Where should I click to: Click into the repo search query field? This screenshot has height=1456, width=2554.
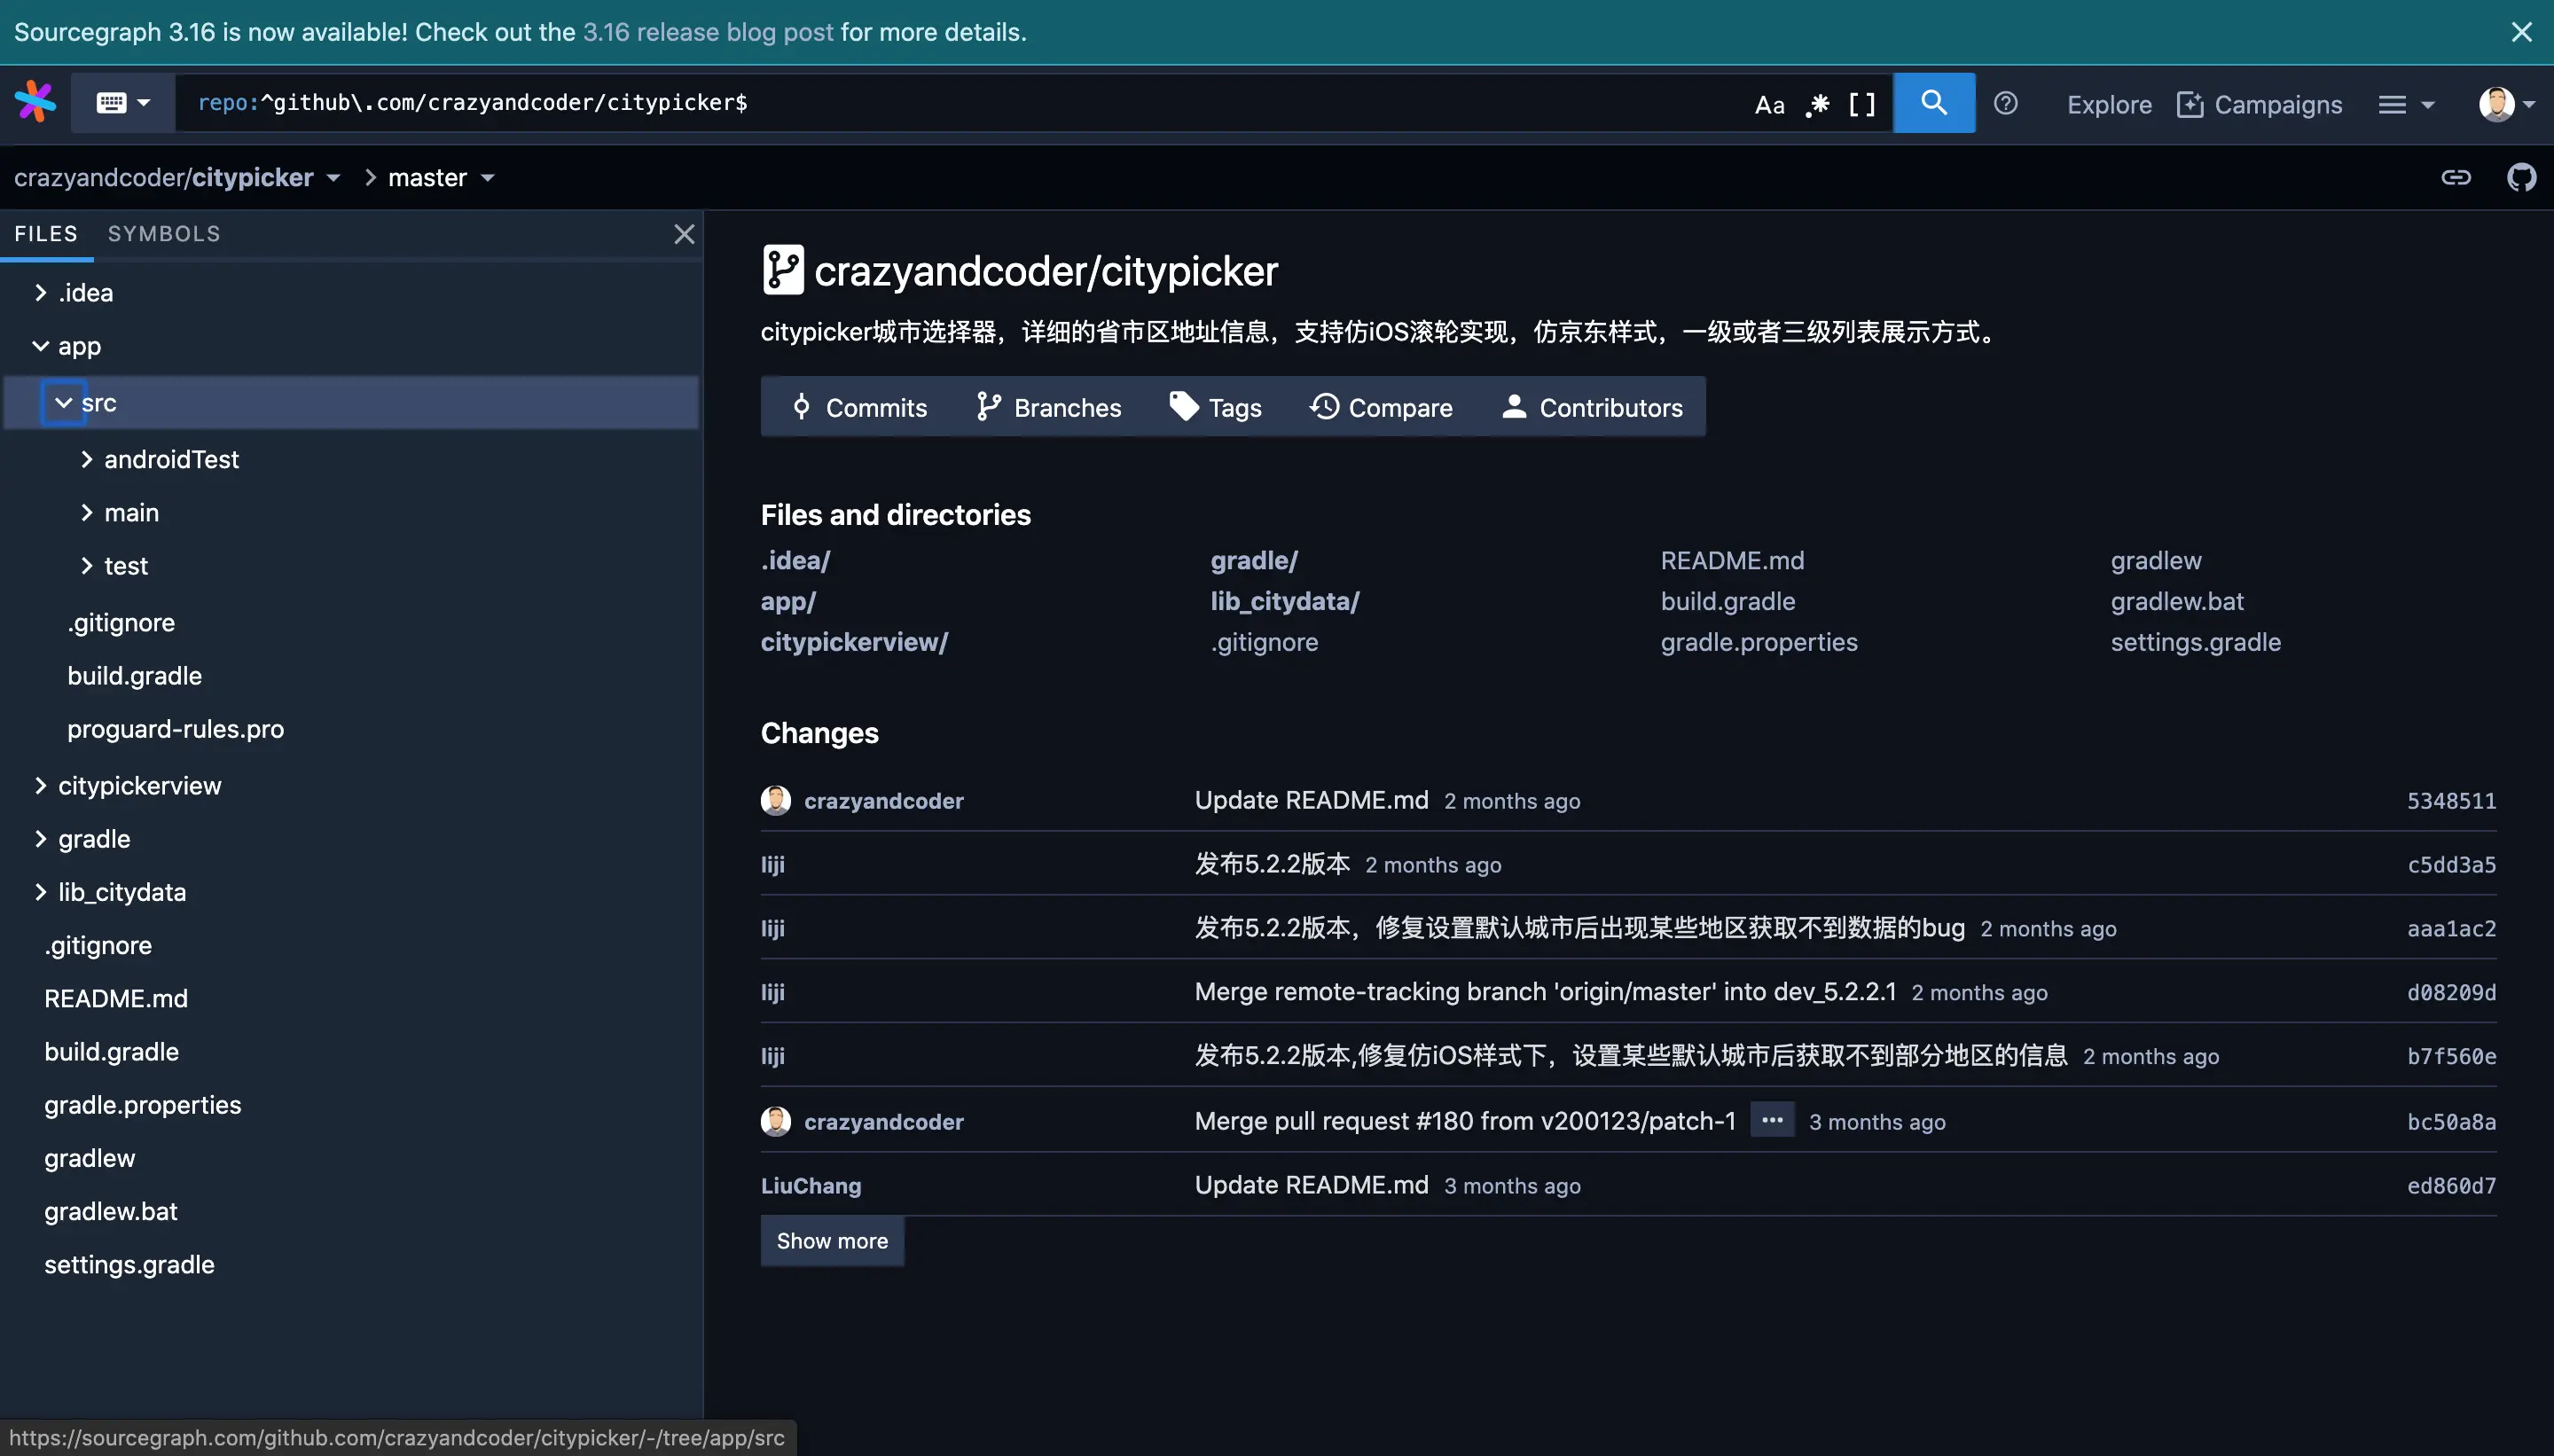(x=960, y=103)
